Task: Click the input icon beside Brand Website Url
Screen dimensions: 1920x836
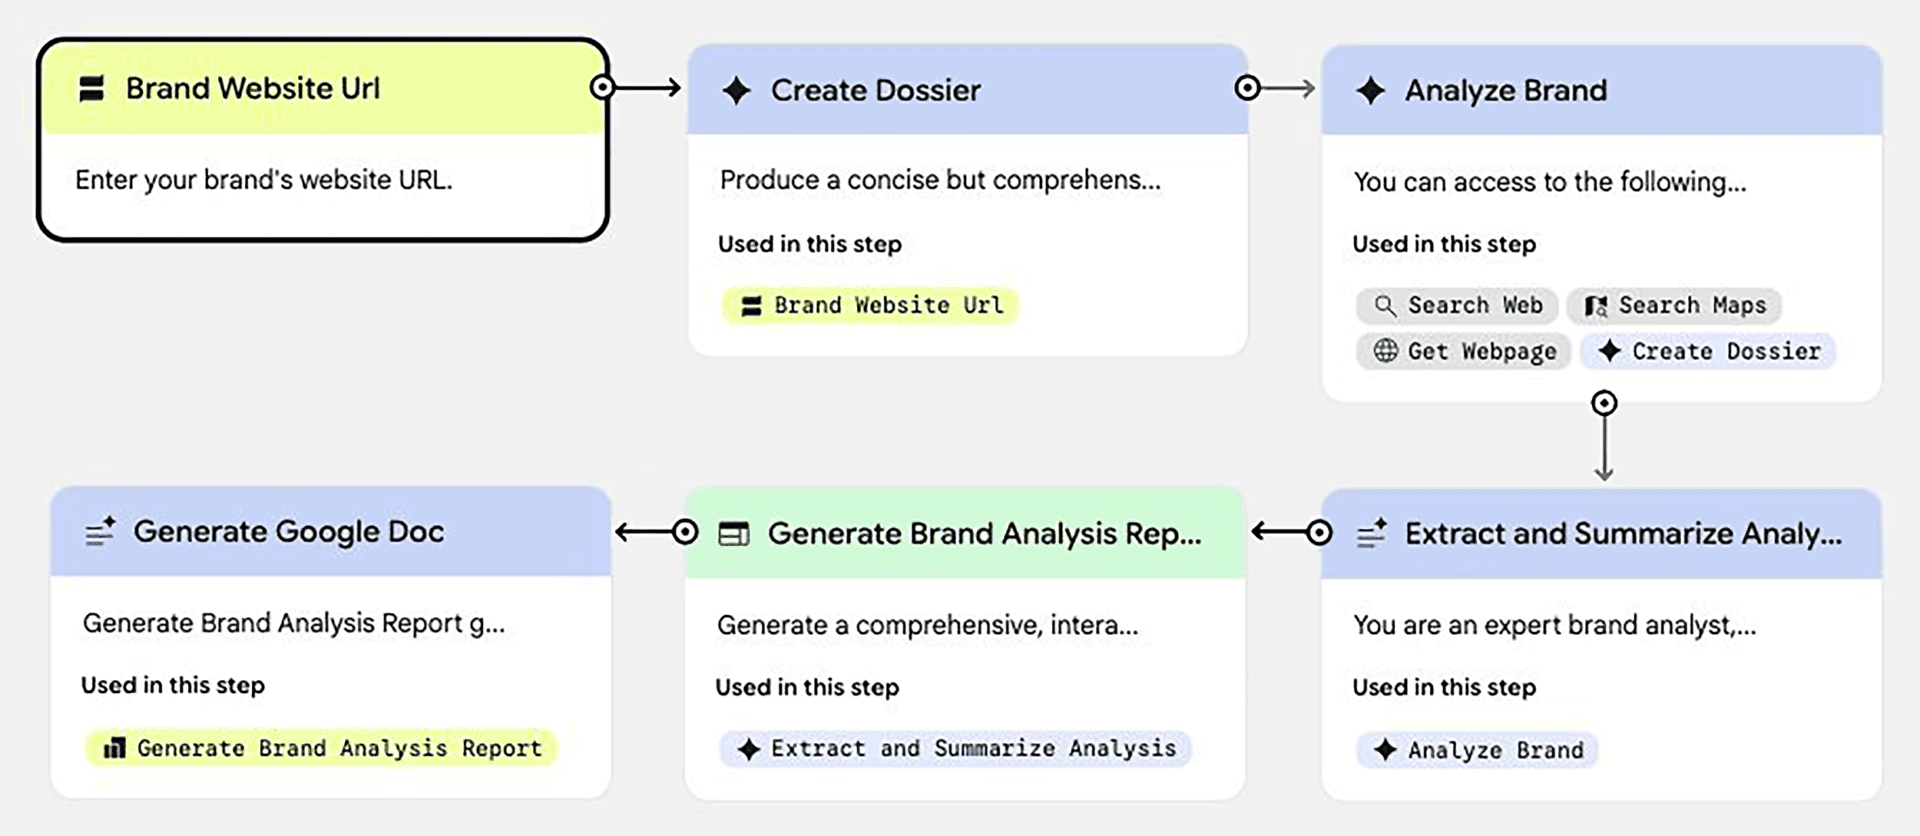Action: pyautogui.click(x=92, y=89)
